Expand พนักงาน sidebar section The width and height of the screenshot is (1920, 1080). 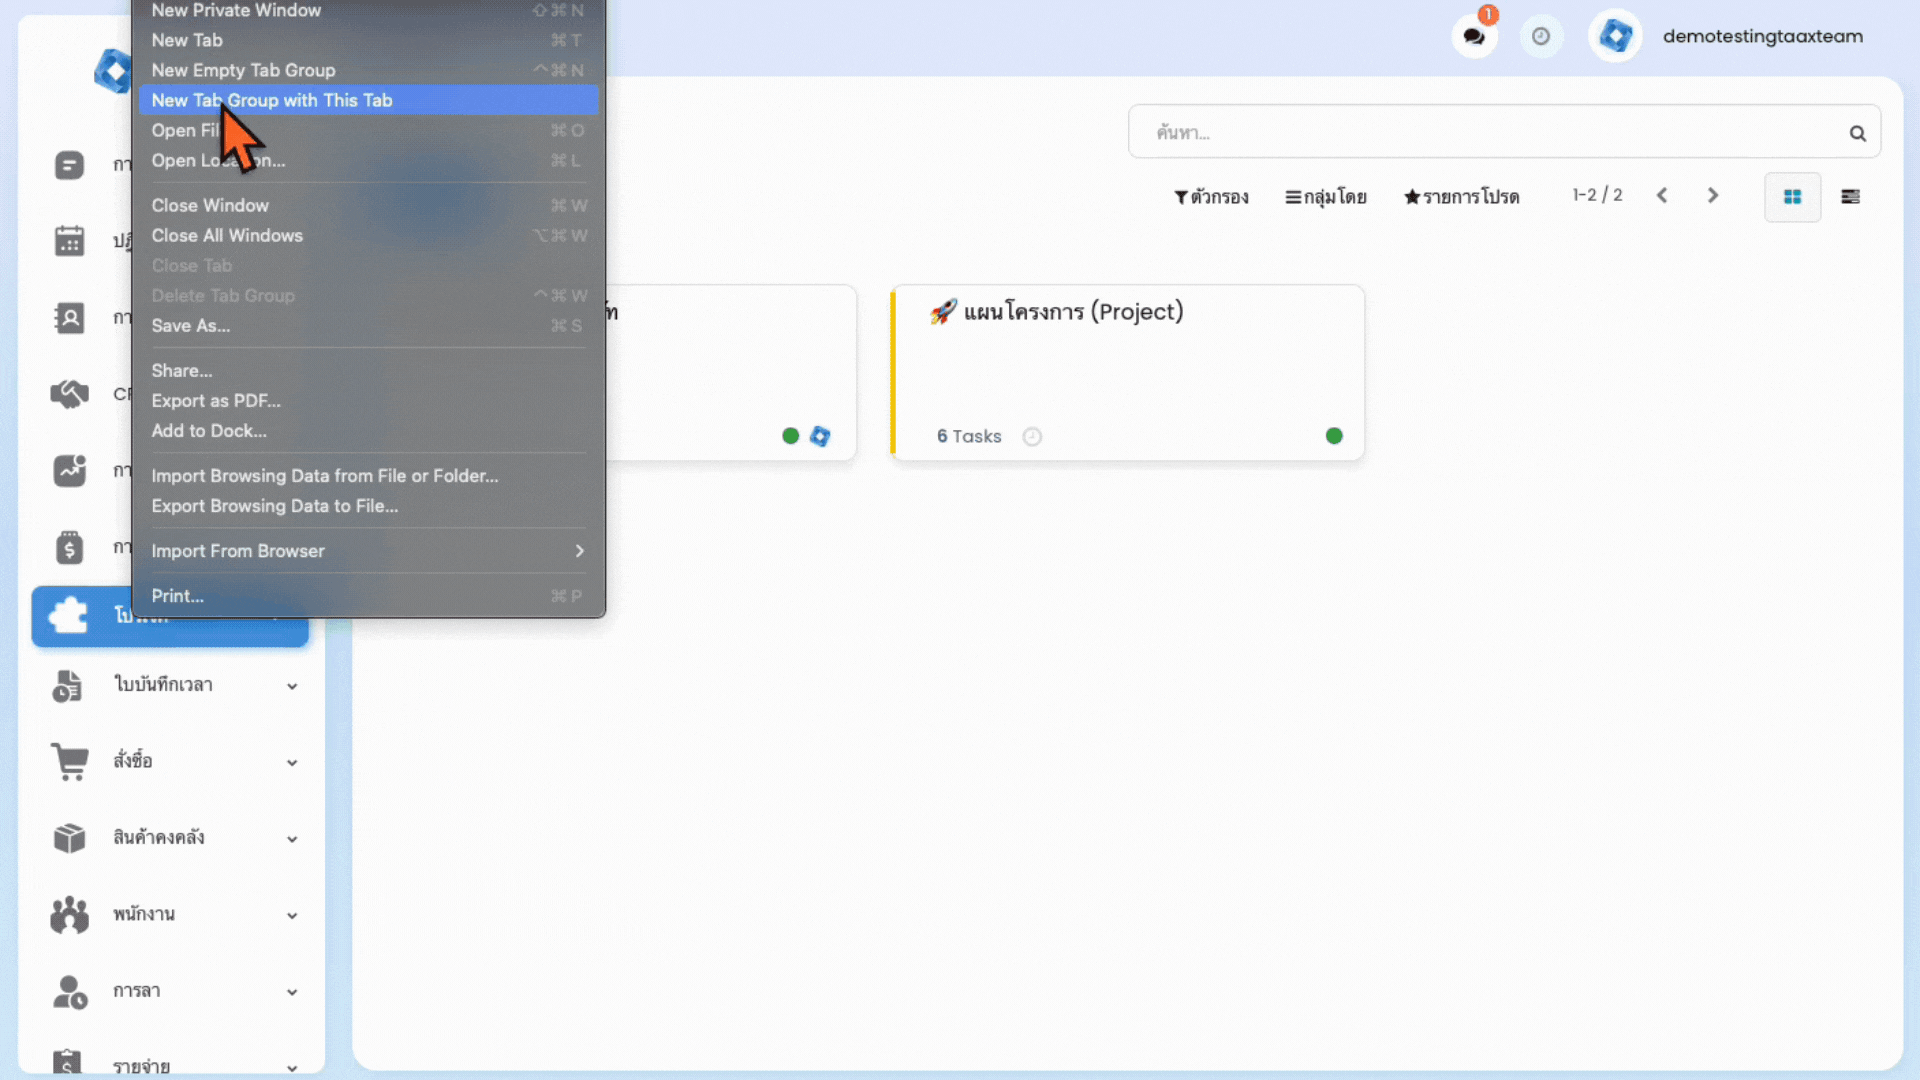(x=292, y=915)
